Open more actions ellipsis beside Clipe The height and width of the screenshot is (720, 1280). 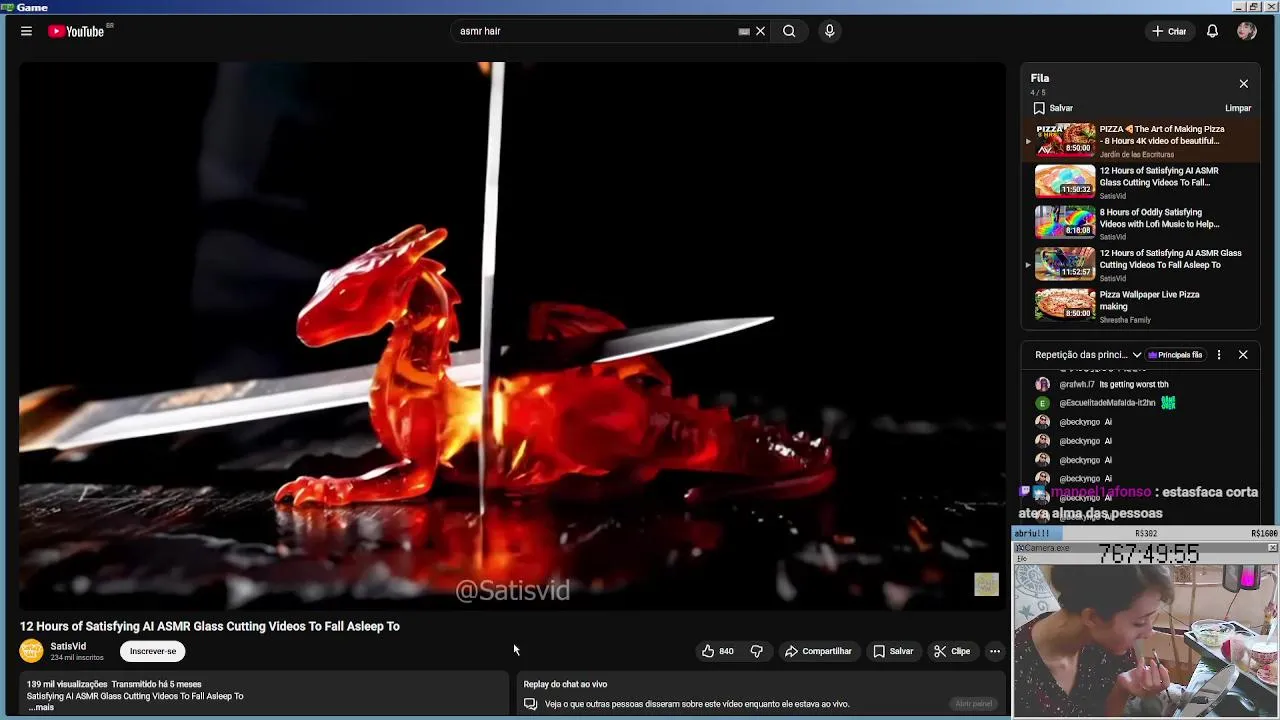tap(994, 651)
